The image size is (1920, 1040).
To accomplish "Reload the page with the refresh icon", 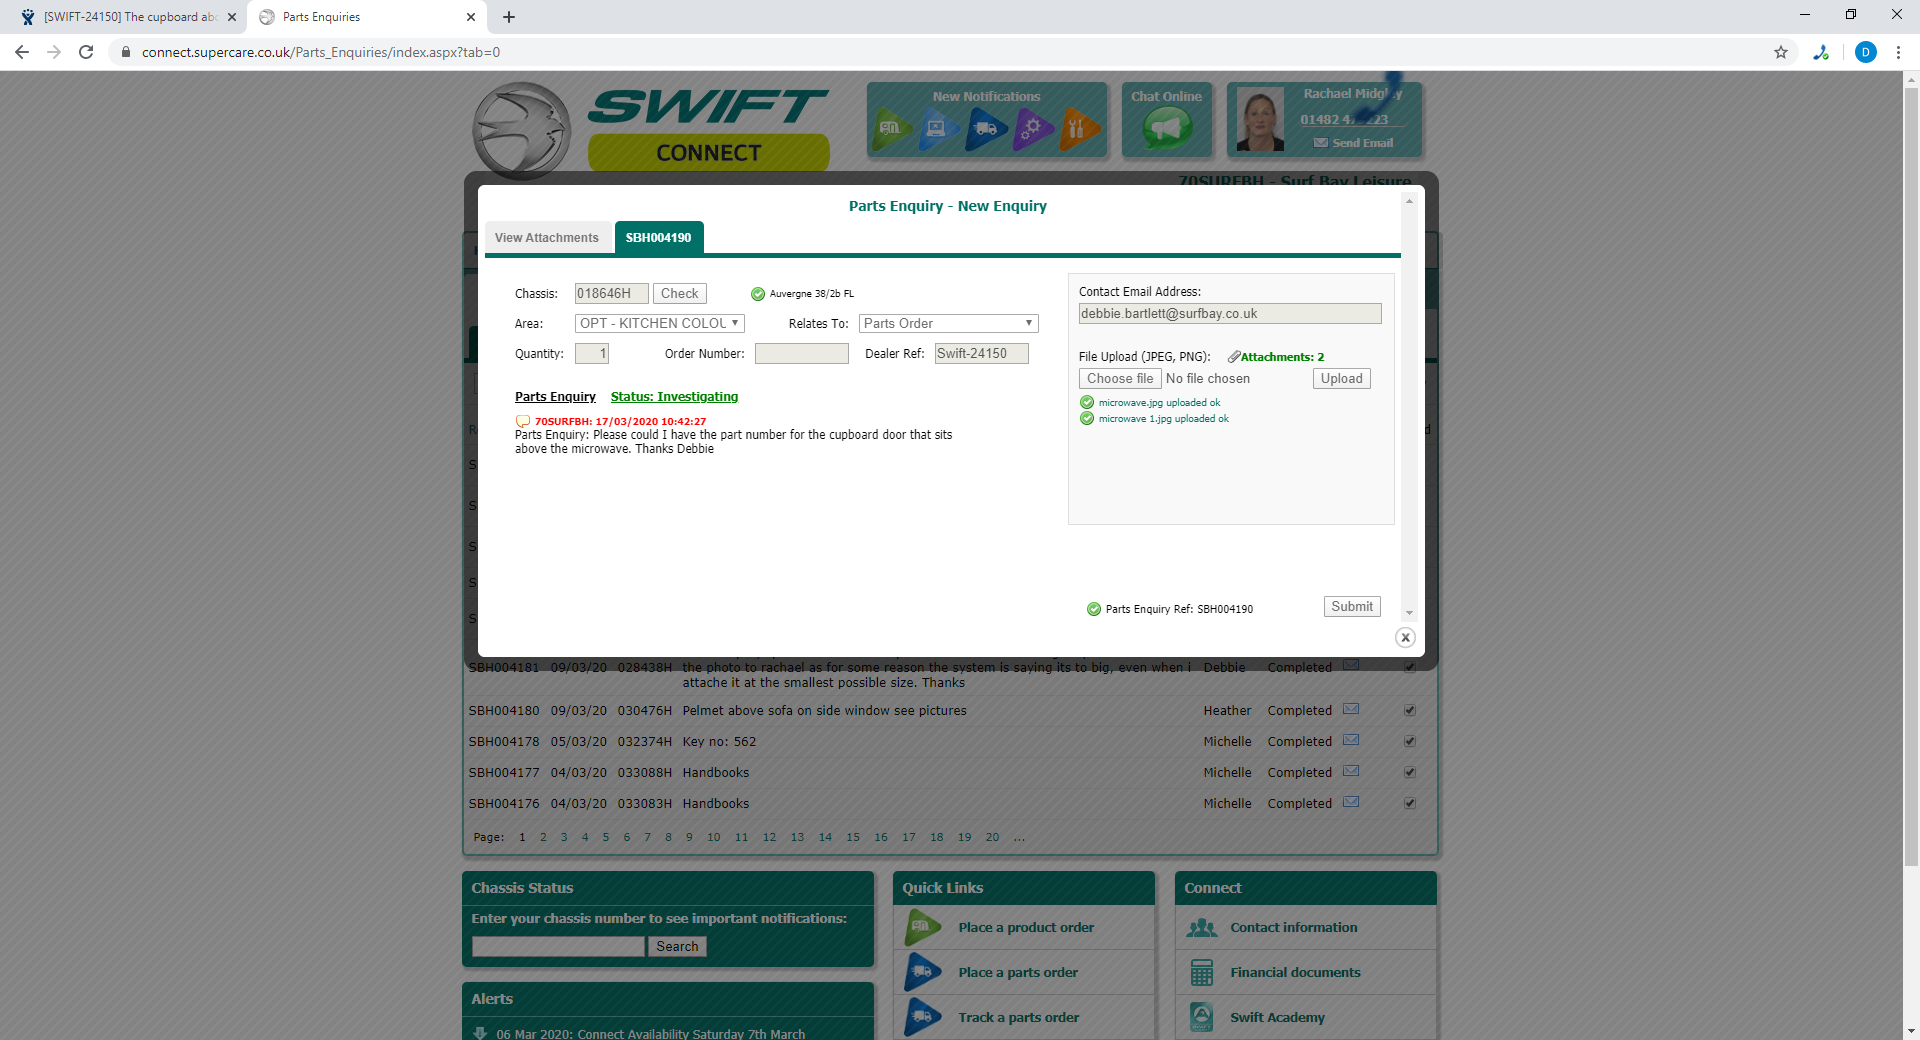I will [x=86, y=52].
